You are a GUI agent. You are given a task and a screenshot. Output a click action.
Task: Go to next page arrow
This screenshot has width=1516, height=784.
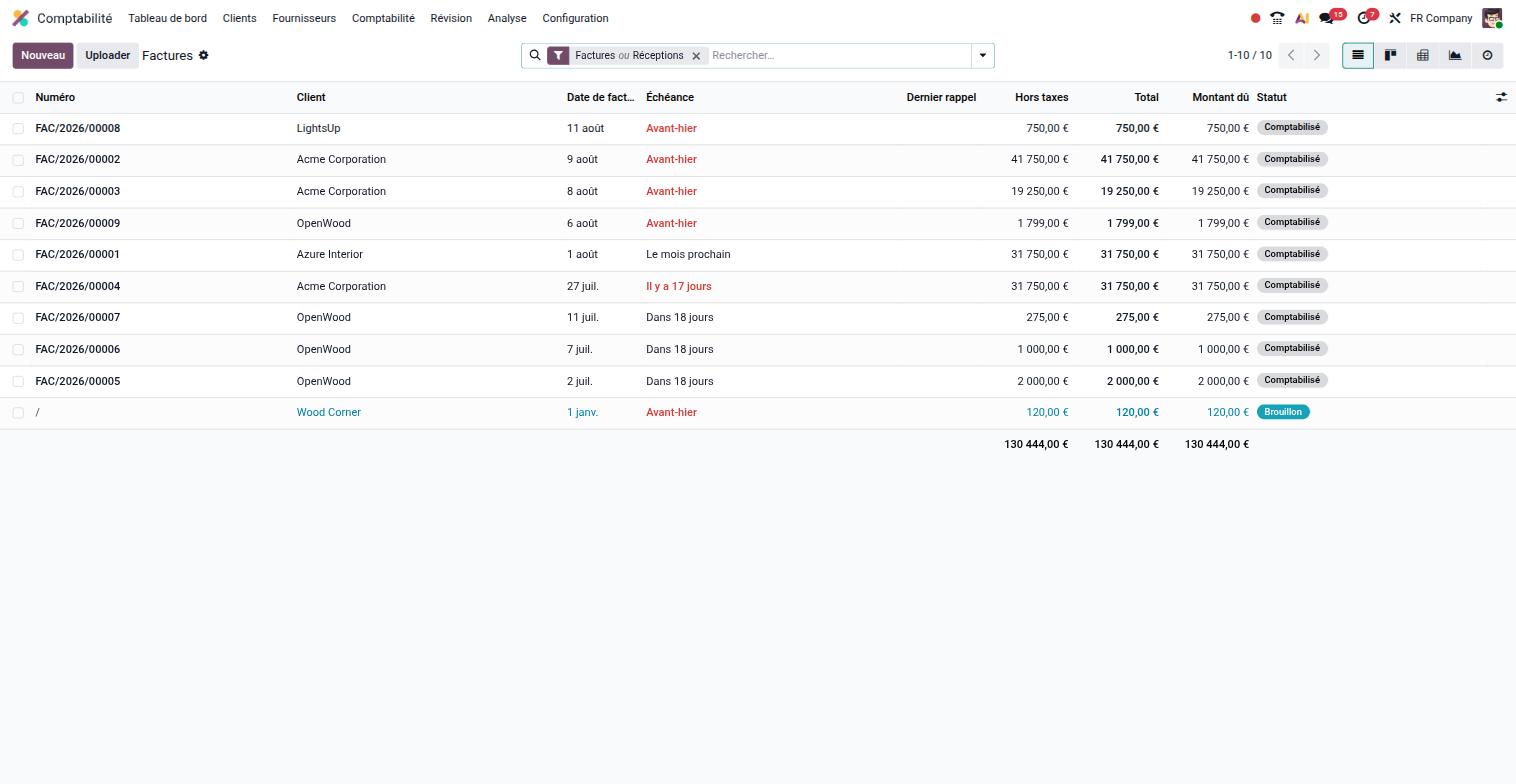[1316, 55]
